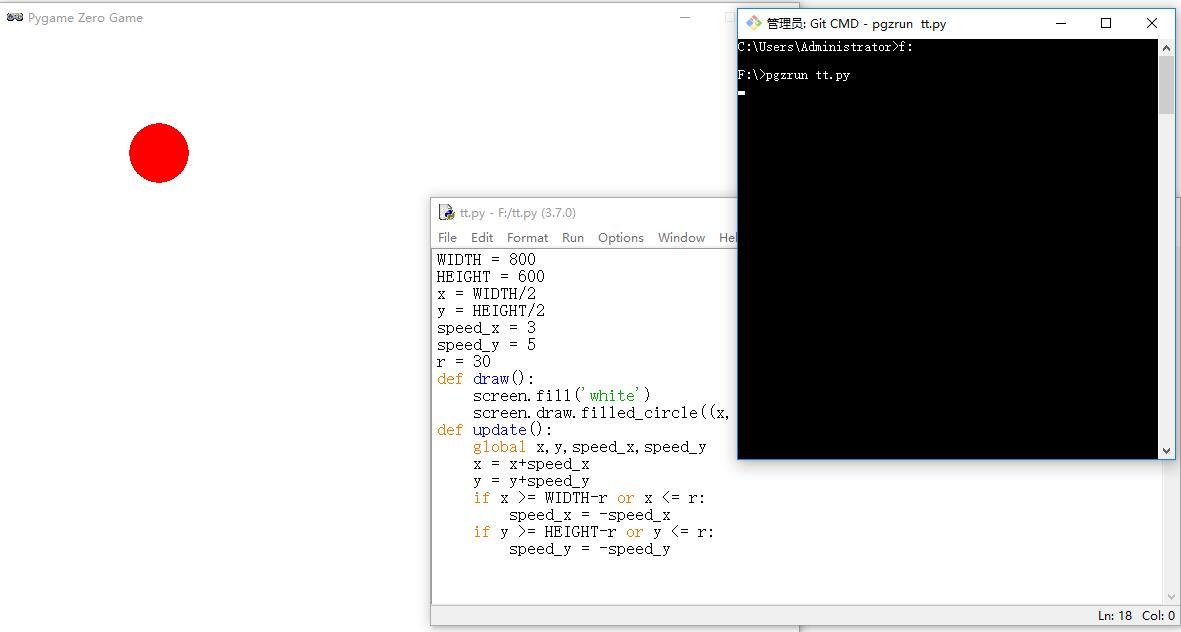
Task: Click the 'Pygame Zero Game' title text
Action: (85, 17)
